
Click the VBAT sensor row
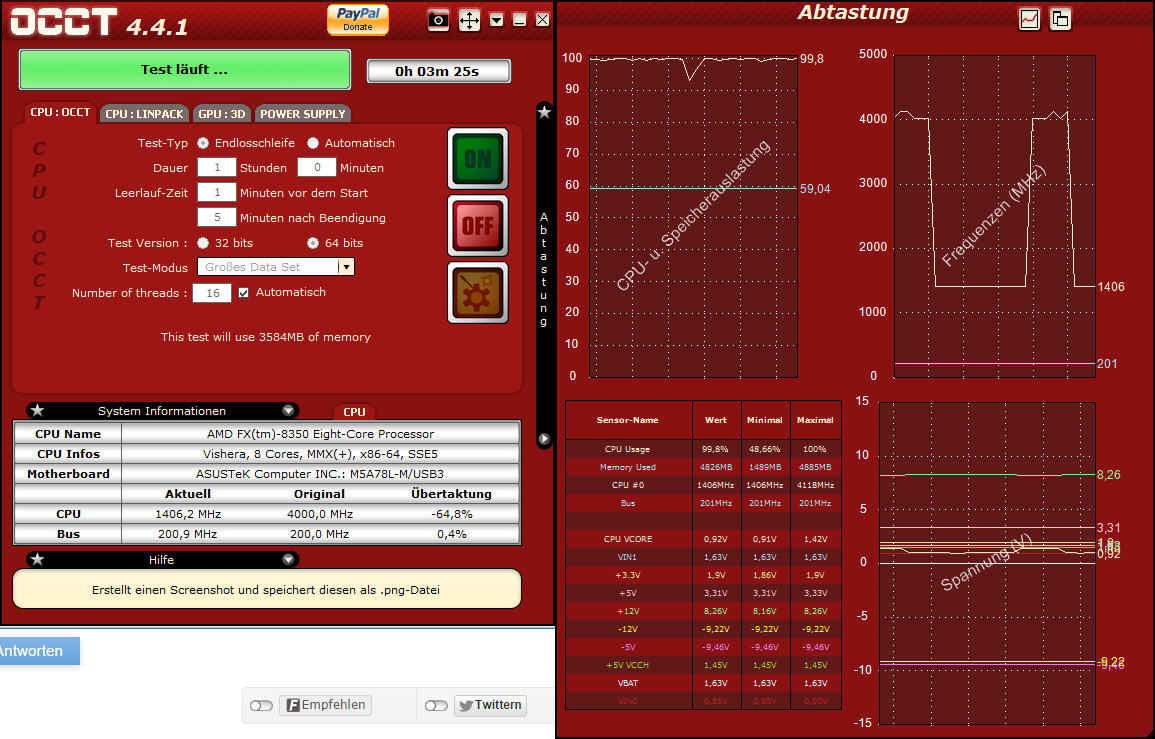coord(703,683)
